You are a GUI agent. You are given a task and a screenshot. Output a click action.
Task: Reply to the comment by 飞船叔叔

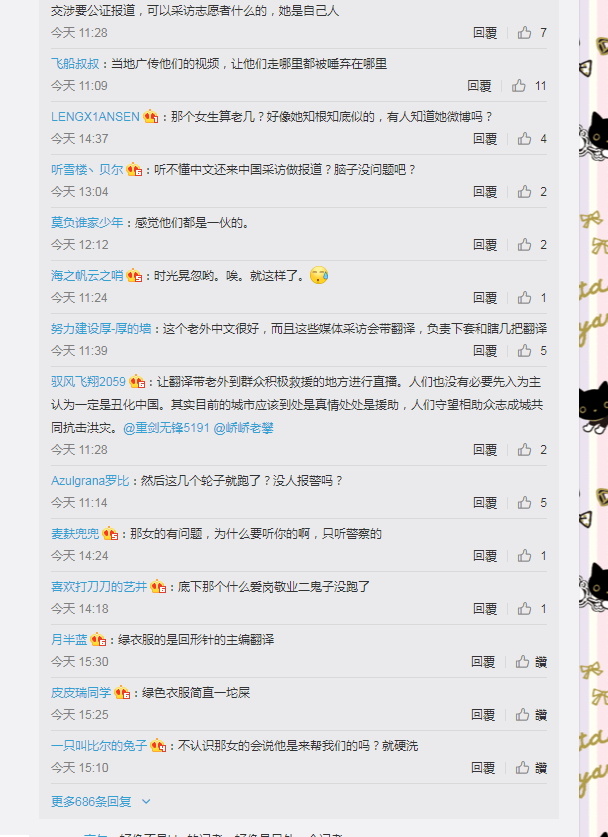point(479,86)
